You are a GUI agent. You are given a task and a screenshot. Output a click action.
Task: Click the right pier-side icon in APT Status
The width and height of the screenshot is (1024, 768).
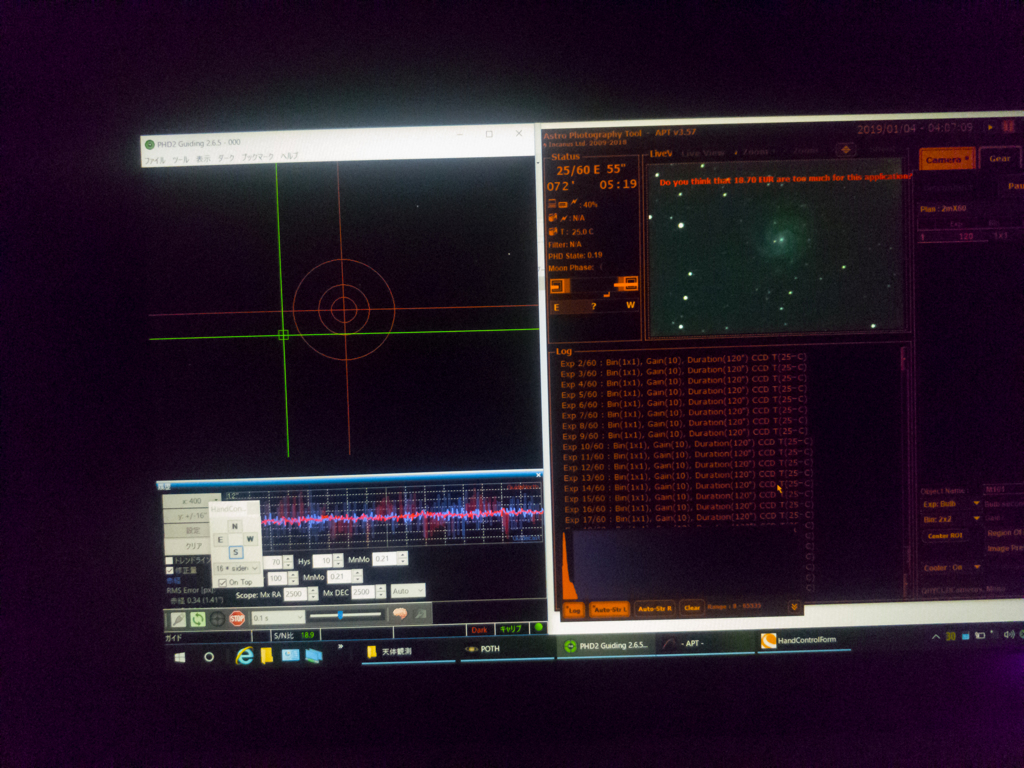coord(627,283)
